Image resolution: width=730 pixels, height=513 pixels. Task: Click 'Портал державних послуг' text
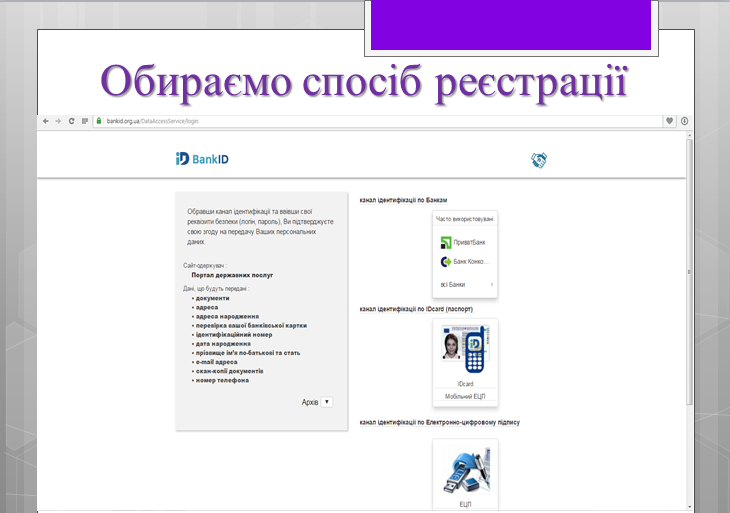pyautogui.click(x=232, y=275)
